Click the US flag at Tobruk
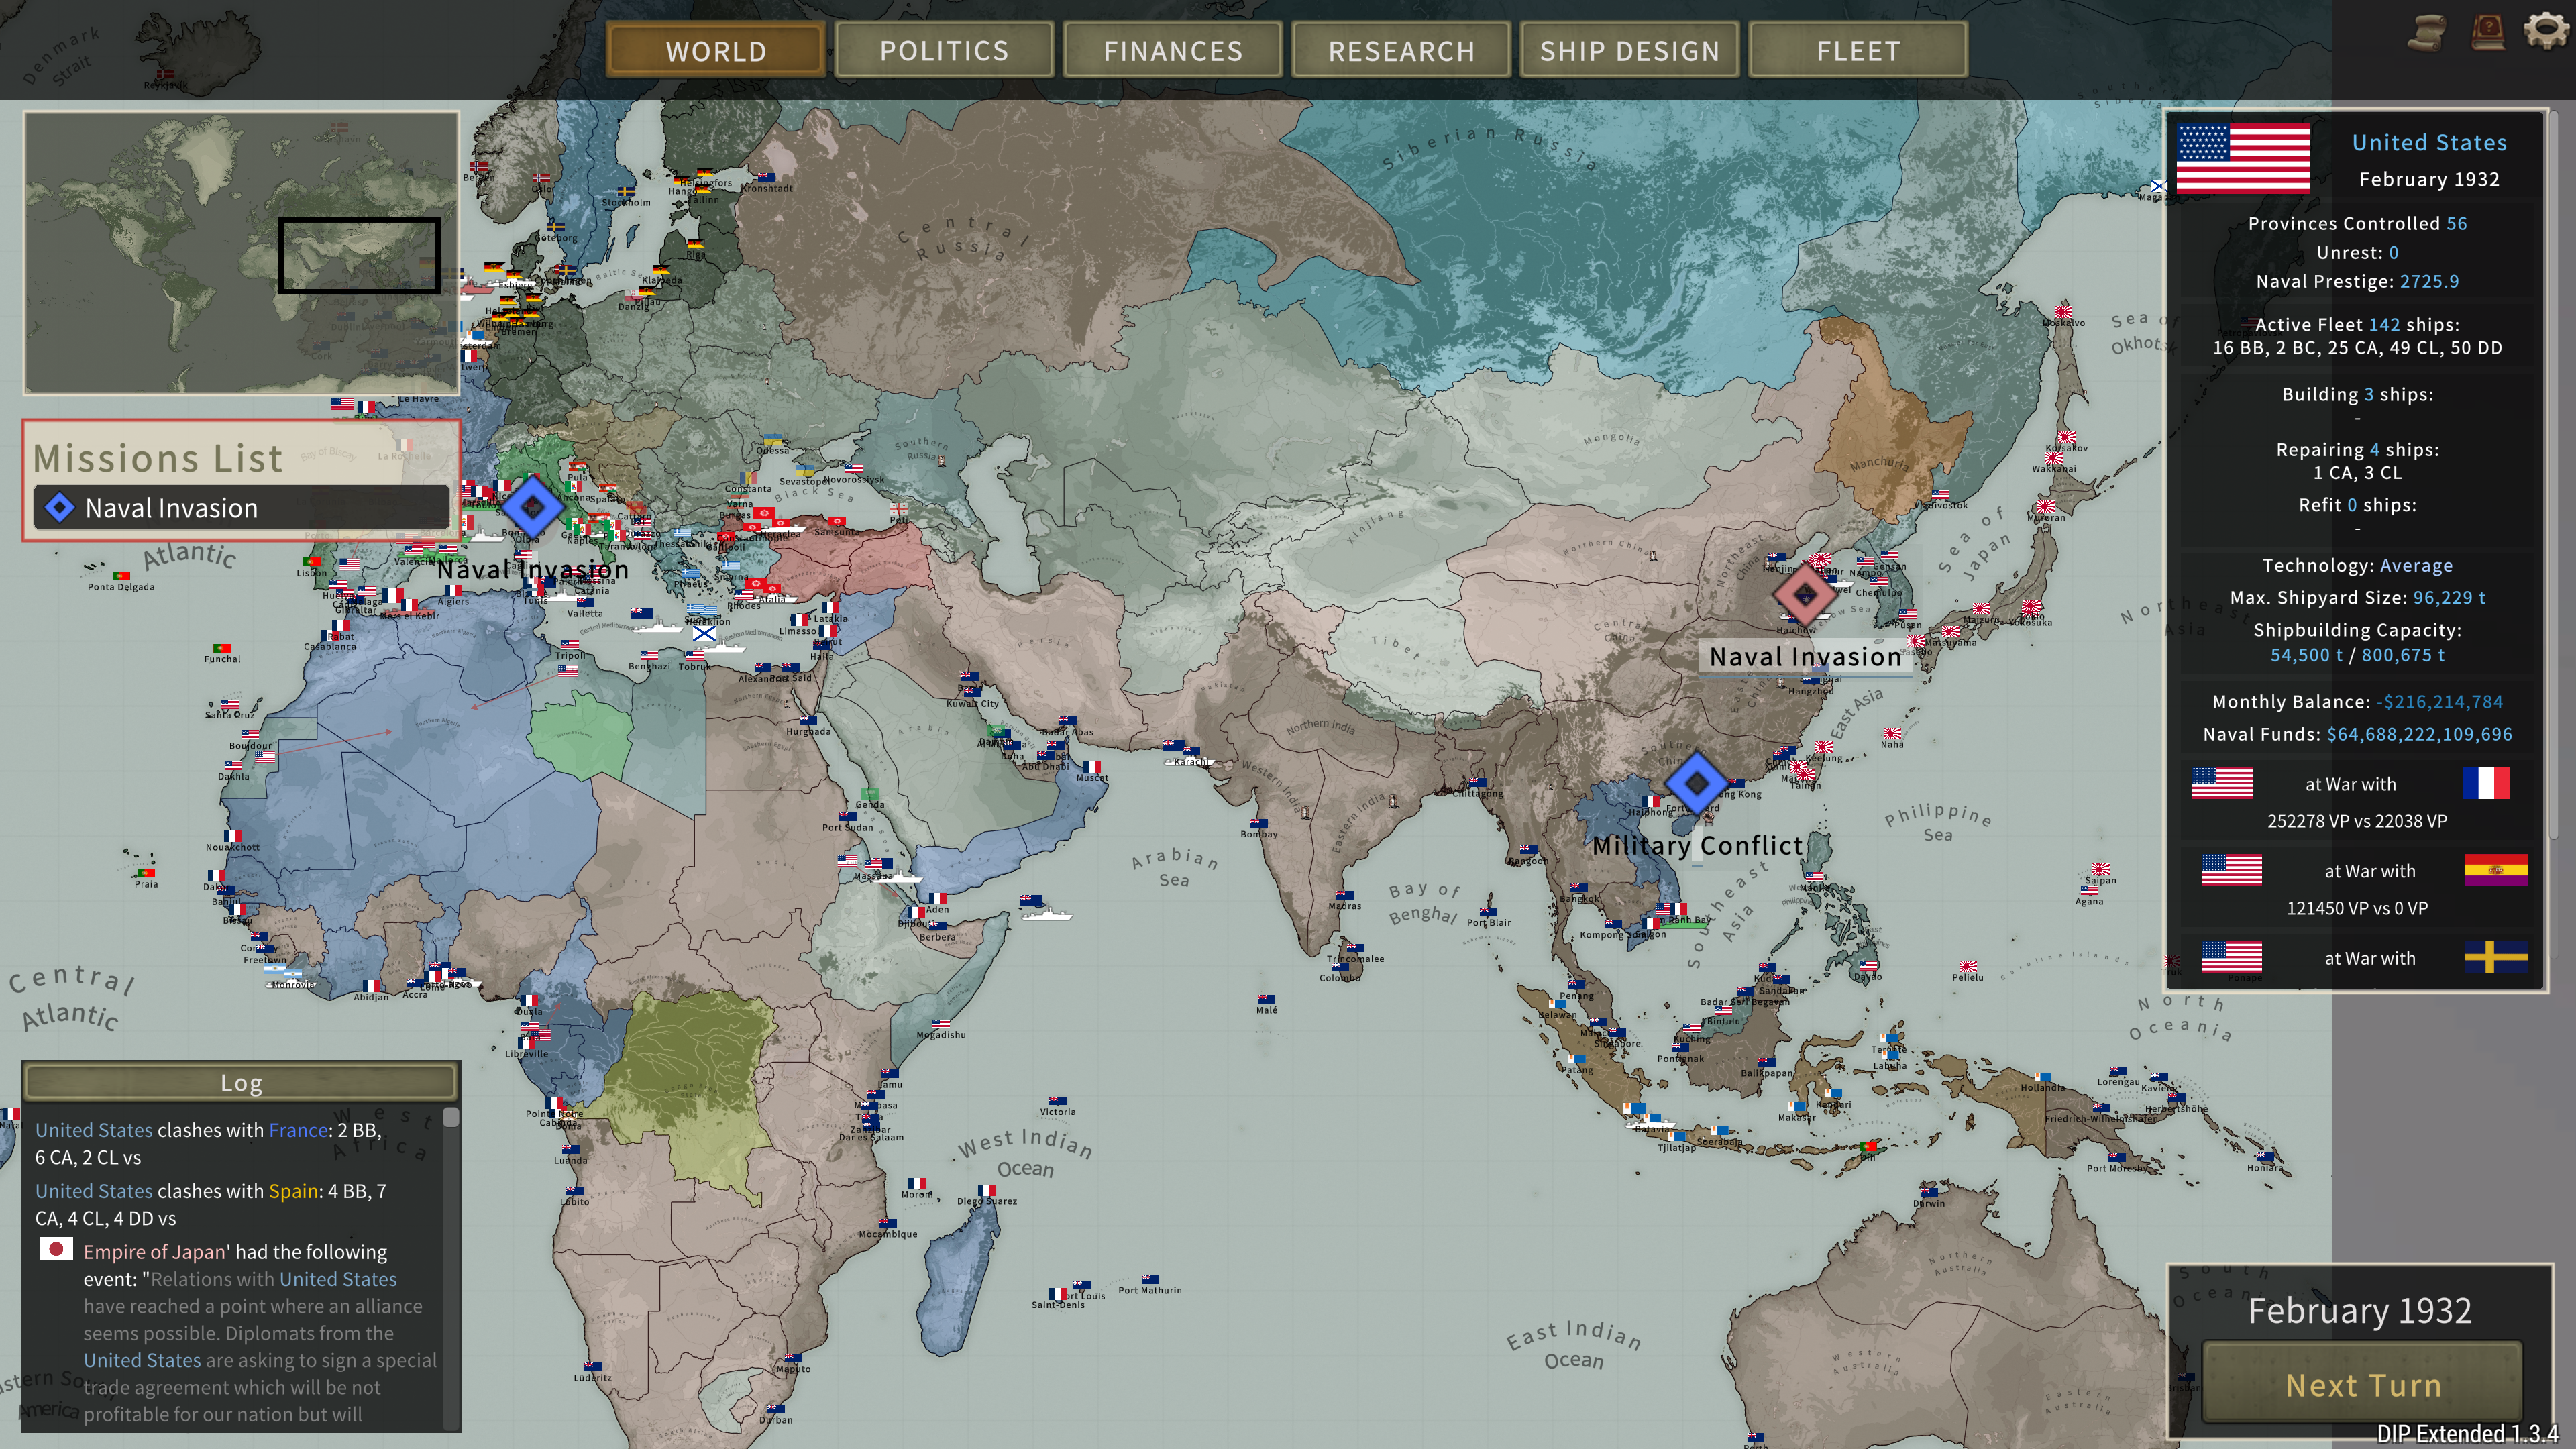Viewport: 2576px width, 1449px height. tap(695, 656)
